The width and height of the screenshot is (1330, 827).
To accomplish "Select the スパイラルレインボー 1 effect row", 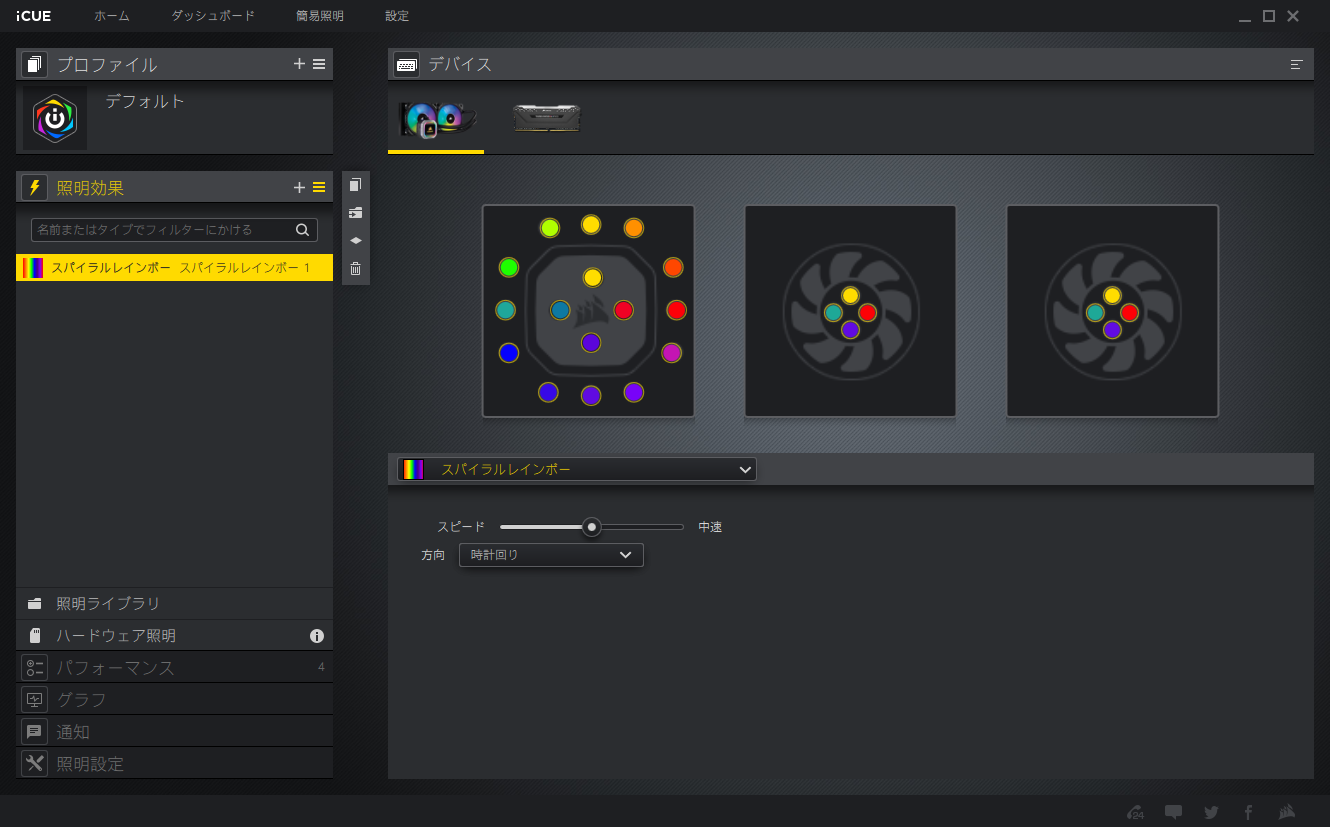I will 174,268.
